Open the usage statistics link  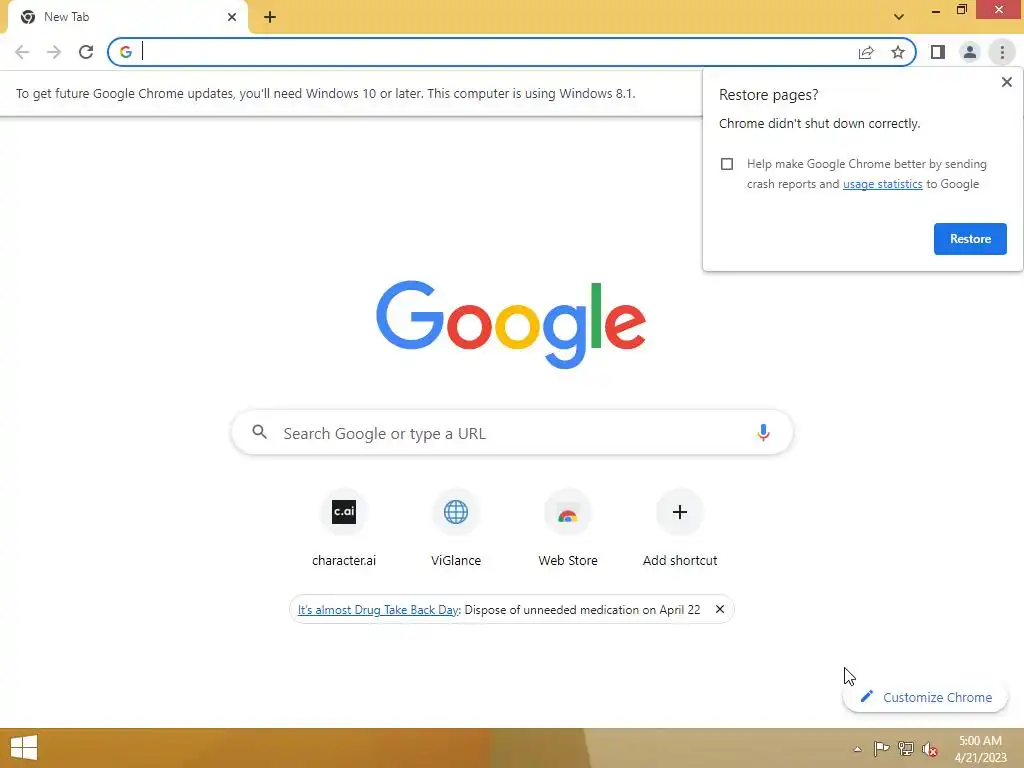(x=882, y=184)
